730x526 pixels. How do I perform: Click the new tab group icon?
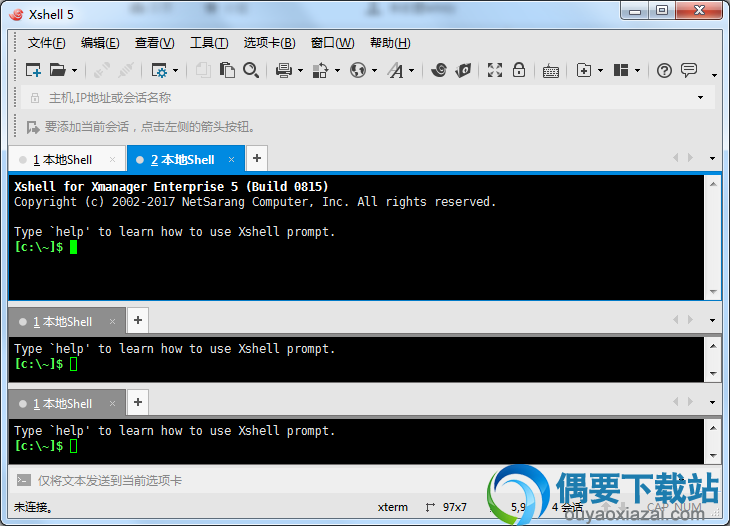pyautogui.click(x=584, y=70)
